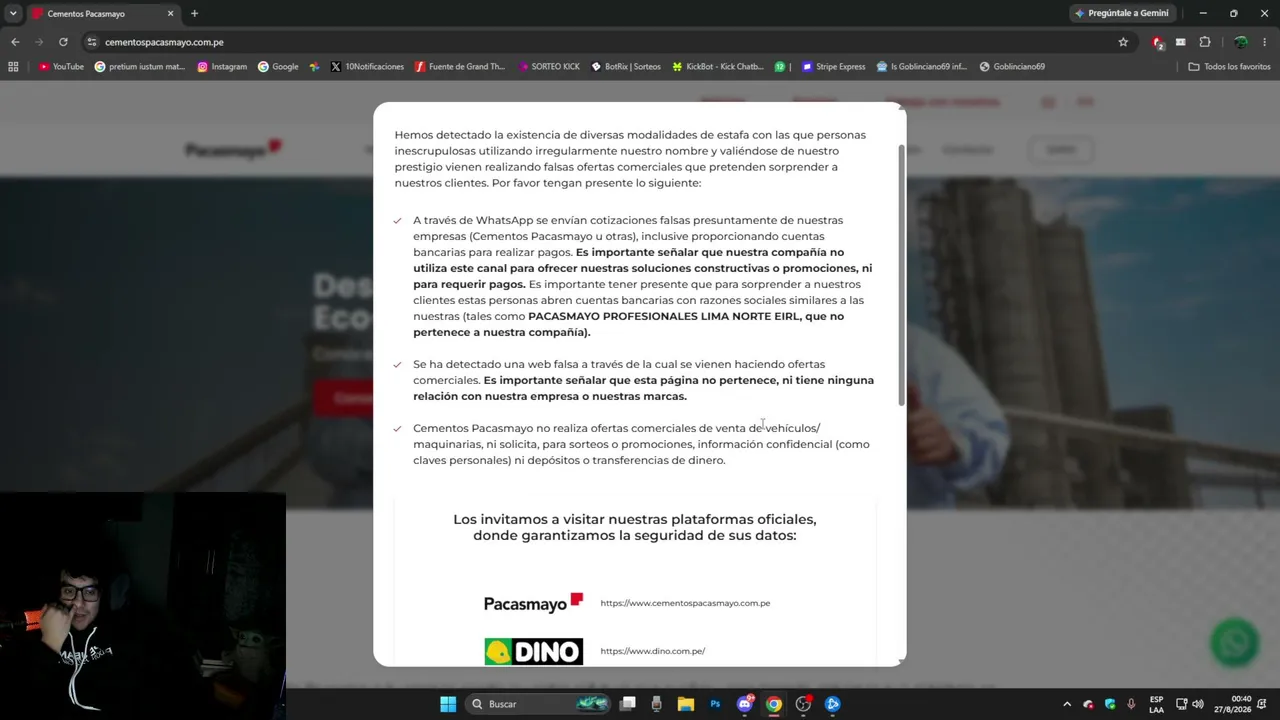Image resolution: width=1280 pixels, height=720 pixels.
Task: Open the Google bookmark
Action: (x=278, y=67)
